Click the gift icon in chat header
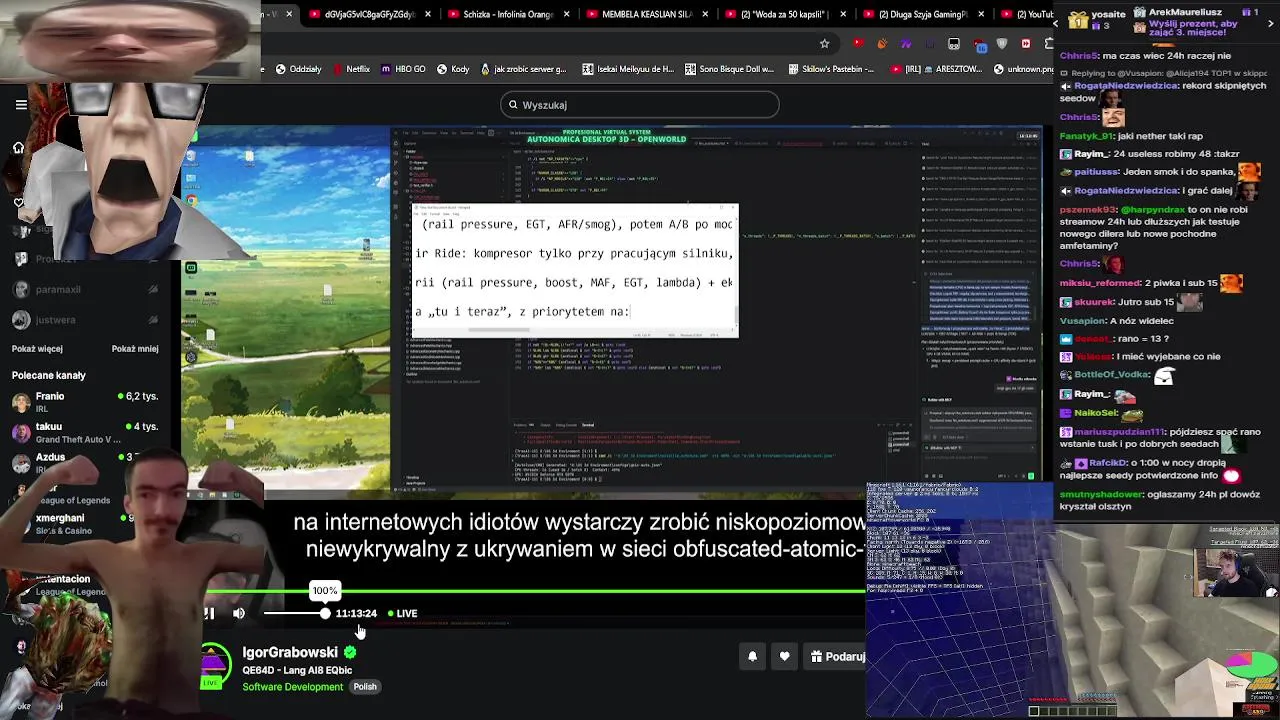This screenshot has height=720, width=1280. click(x=1077, y=20)
